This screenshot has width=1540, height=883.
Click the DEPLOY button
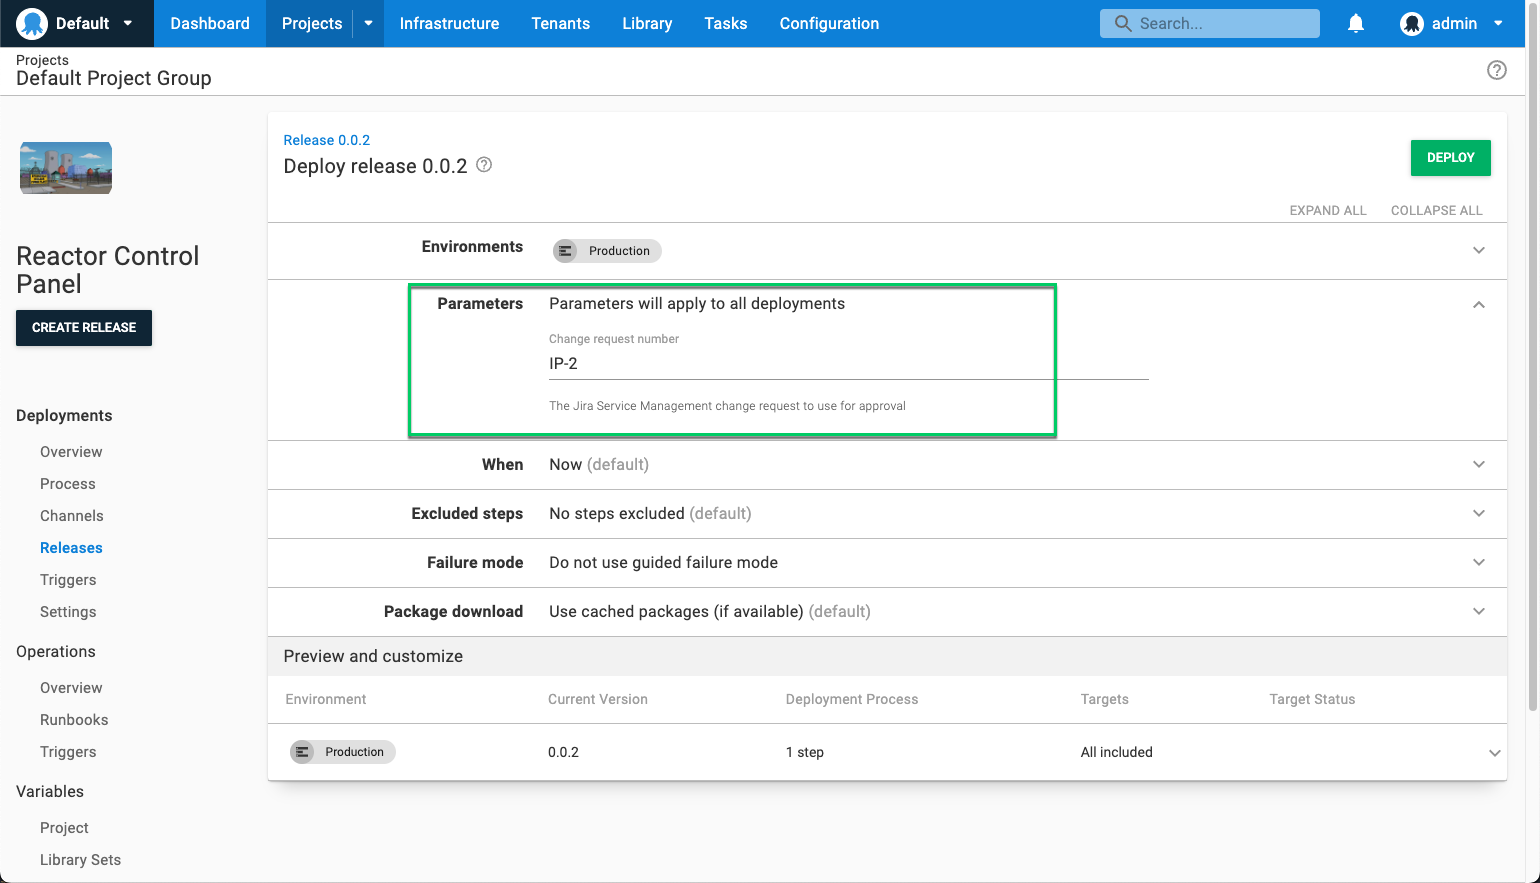pos(1450,157)
